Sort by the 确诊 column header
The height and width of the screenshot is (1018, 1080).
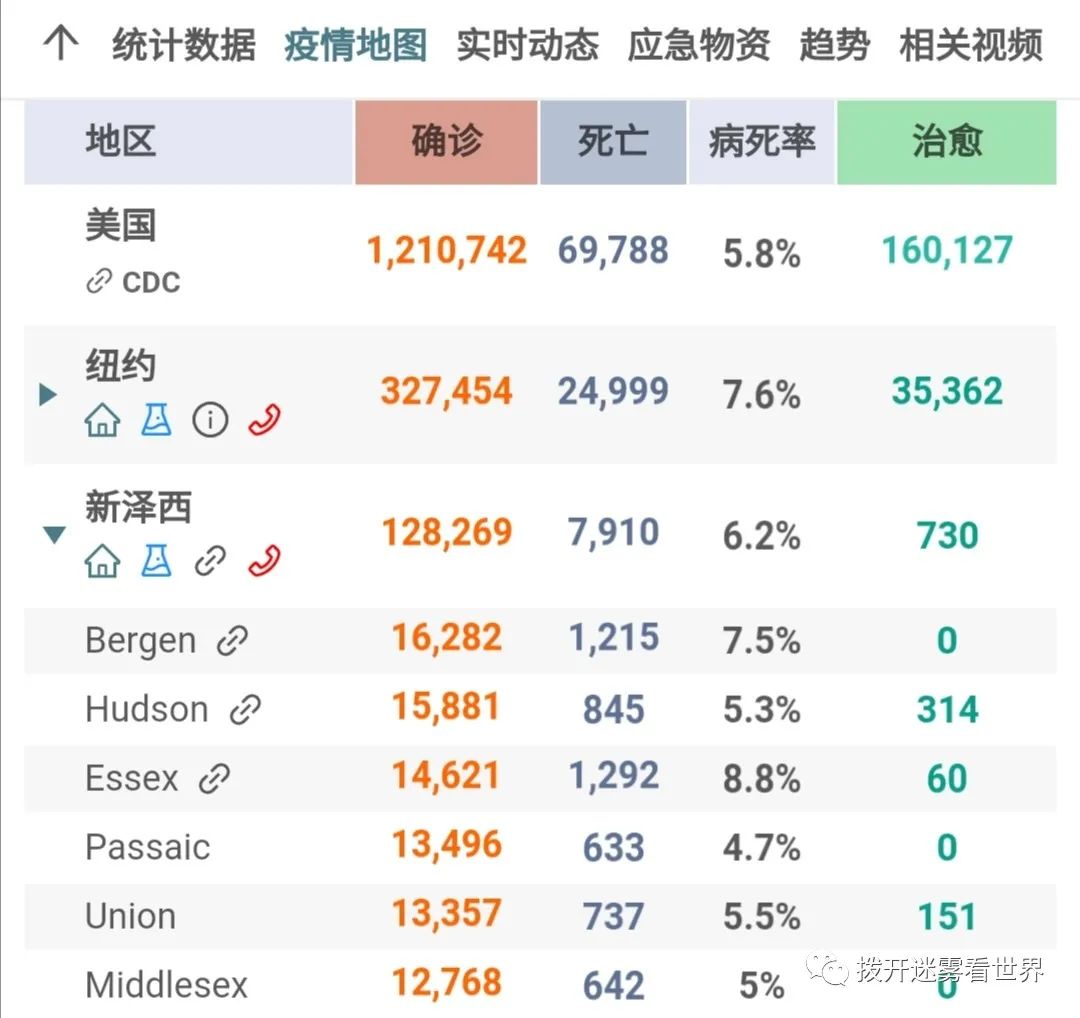[446, 142]
